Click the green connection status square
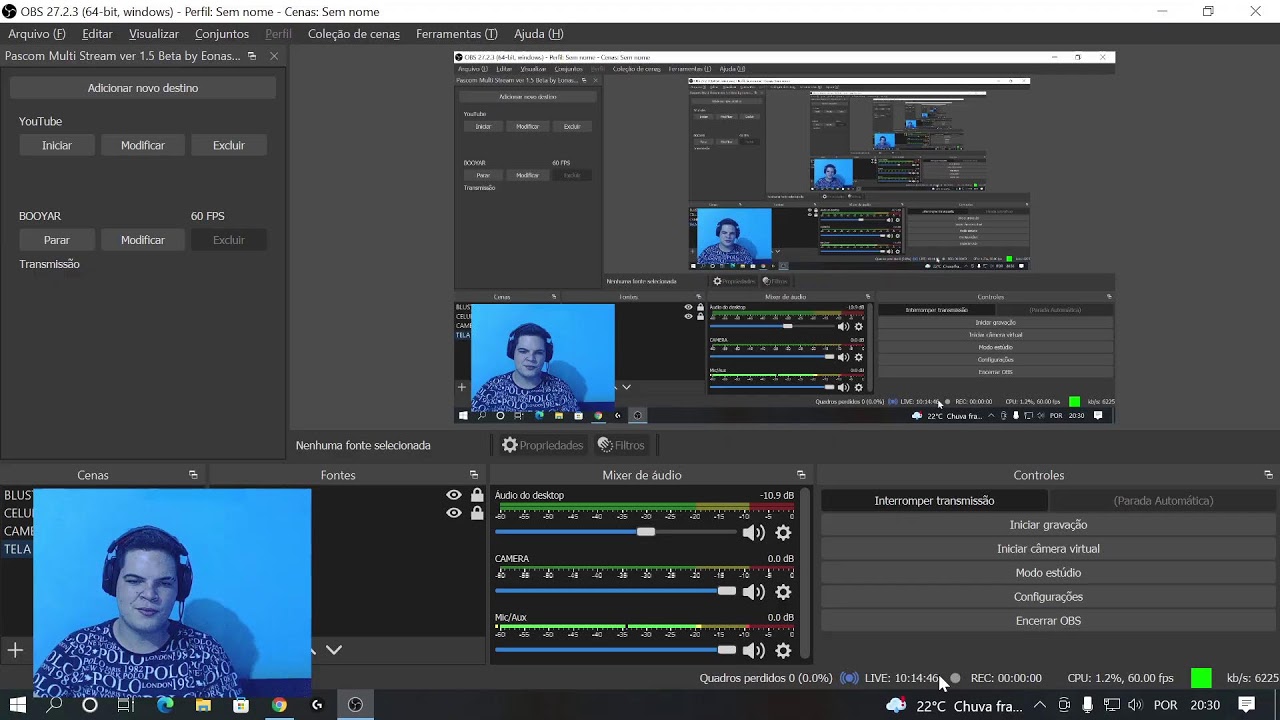1280x720 pixels. 1201,678
